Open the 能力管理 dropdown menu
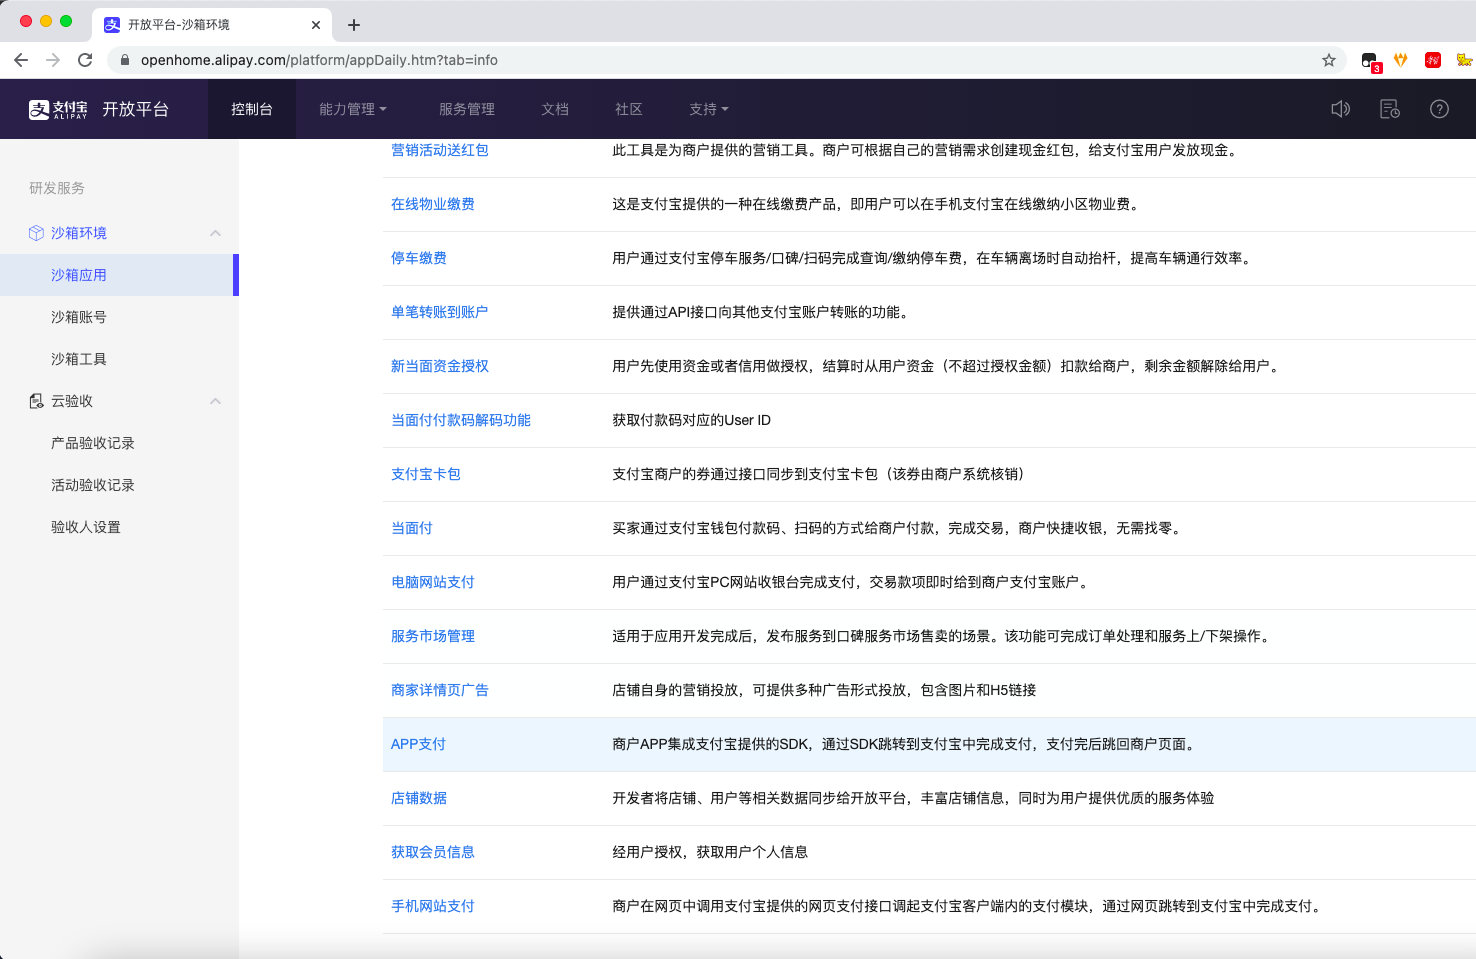 352,109
